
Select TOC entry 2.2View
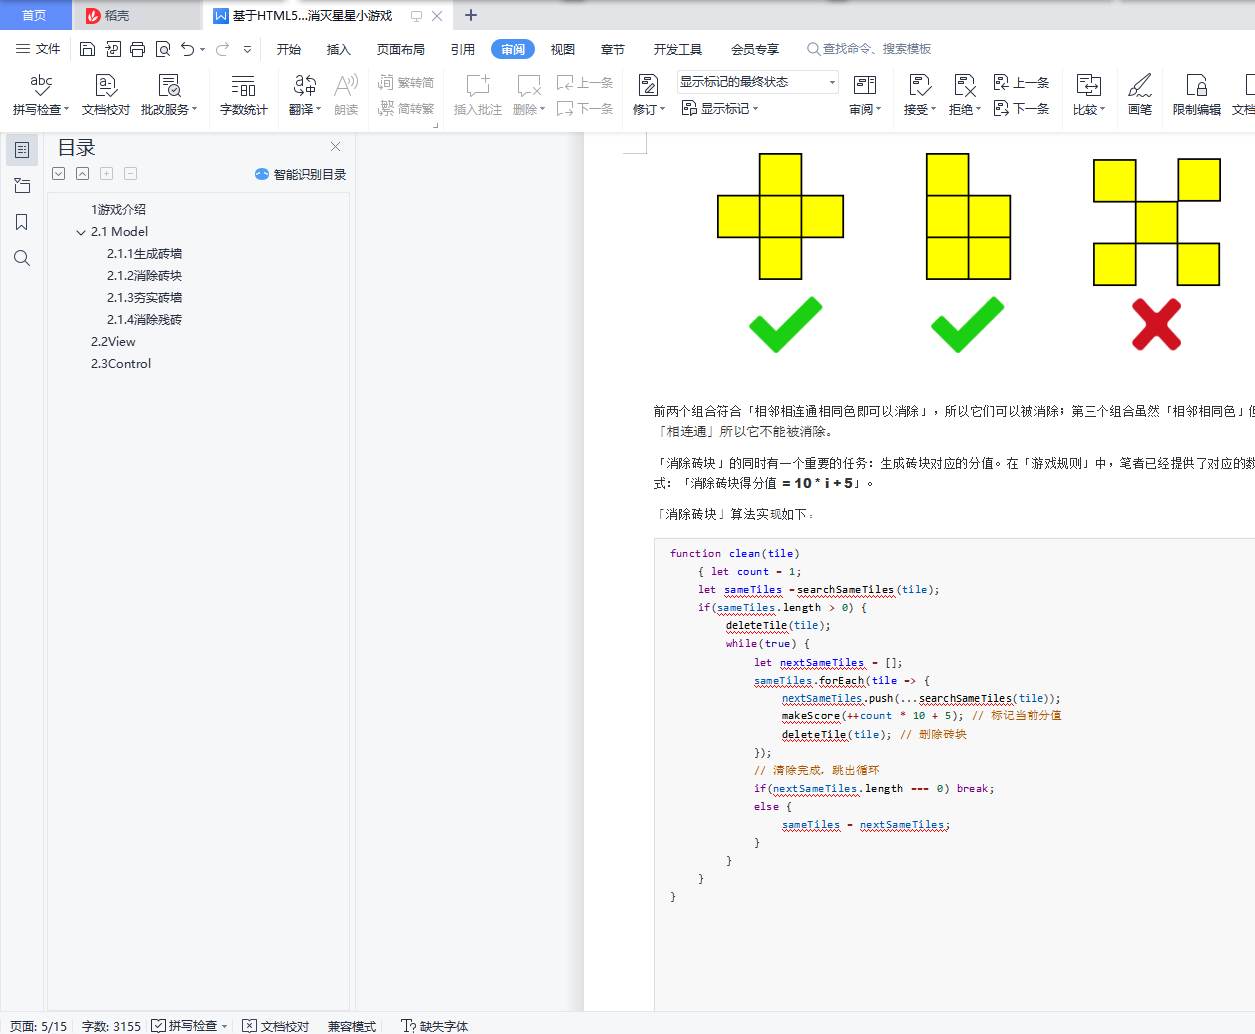pyautogui.click(x=113, y=342)
